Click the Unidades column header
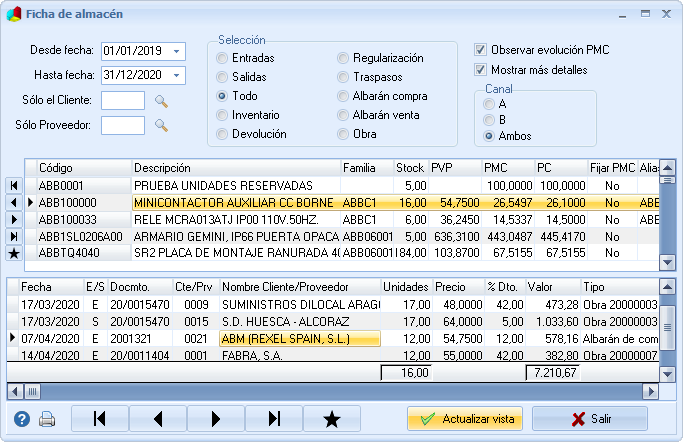683x442 pixels. tap(406, 287)
